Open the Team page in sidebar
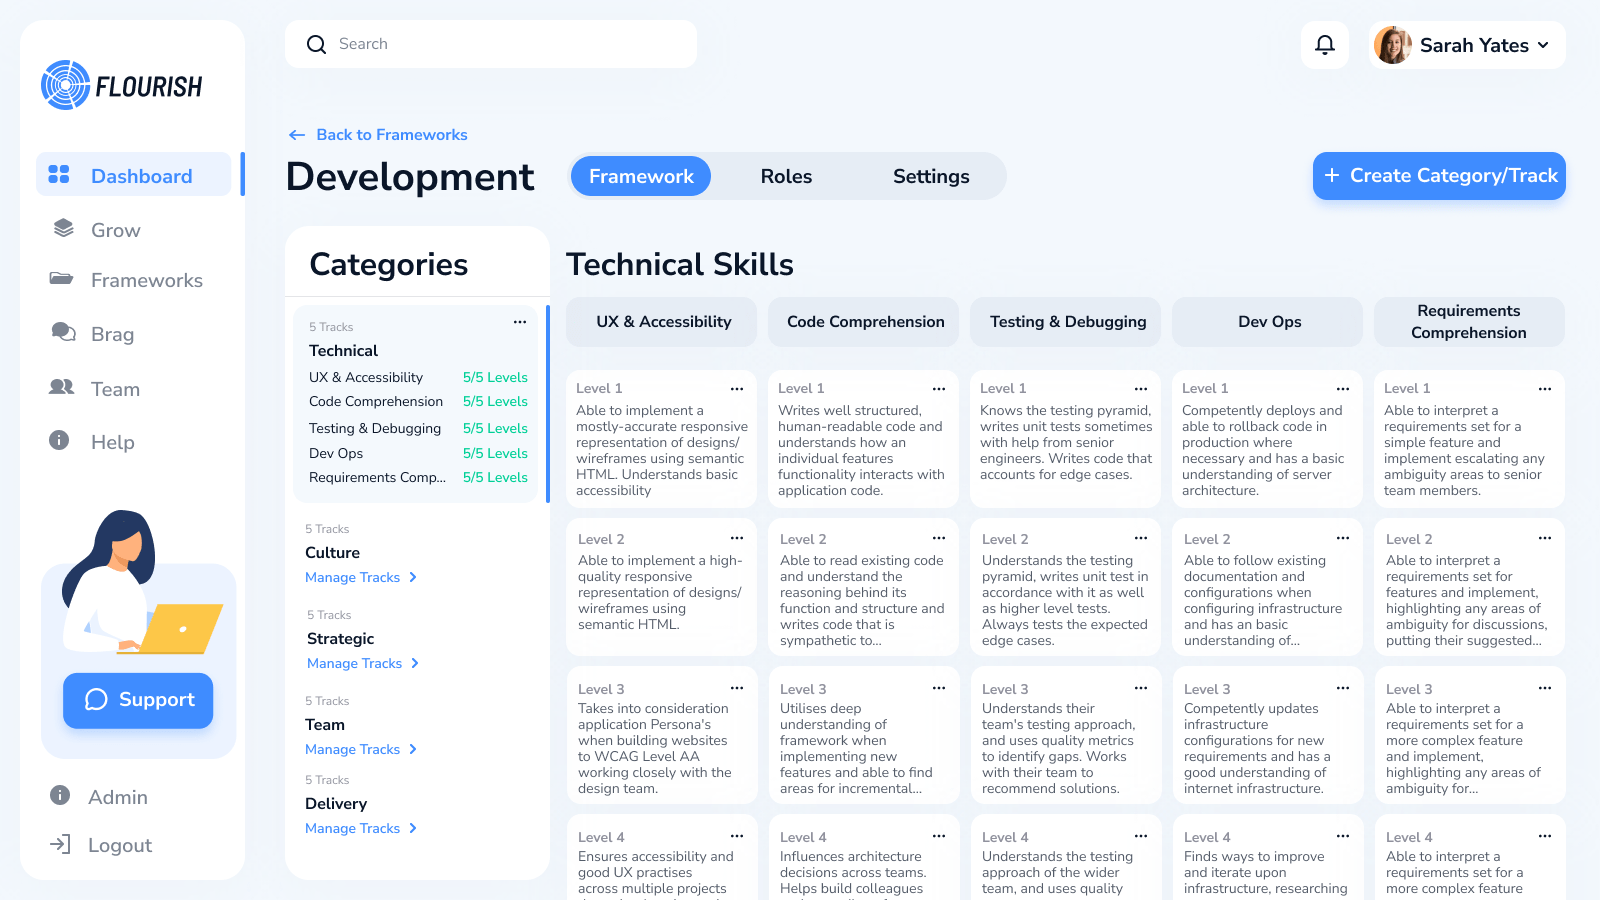Image resolution: width=1600 pixels, height=900 pixels. click(115, 389)
